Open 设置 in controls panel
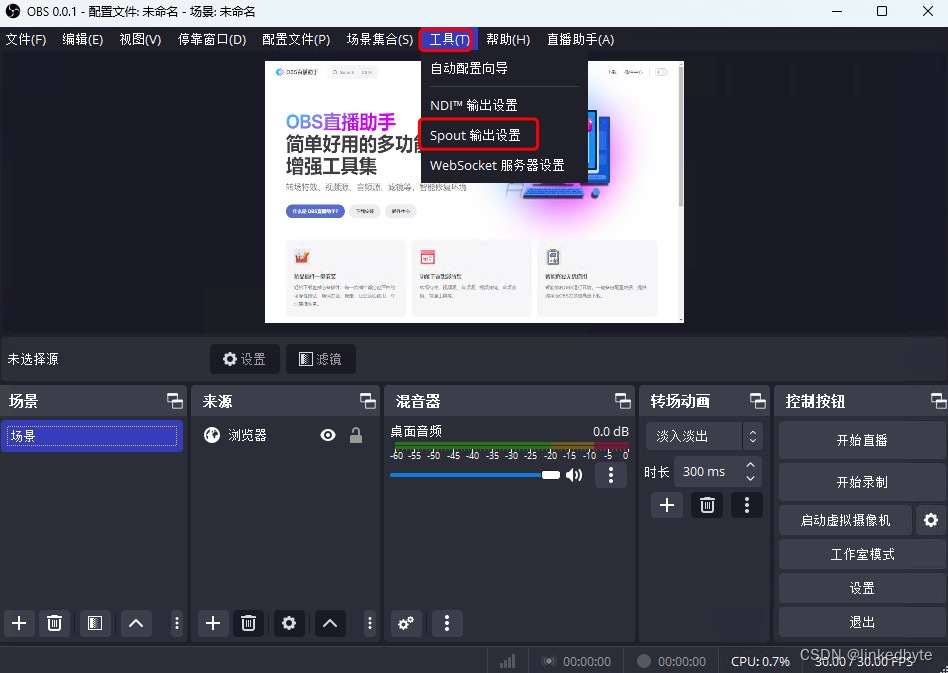The image size is (948, 673). (862, 588)
